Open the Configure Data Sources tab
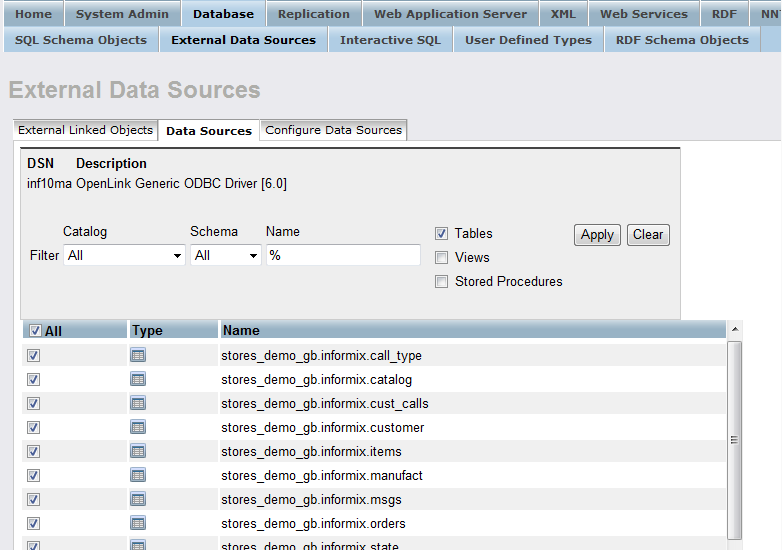The image size is (782, 550). 333,130
